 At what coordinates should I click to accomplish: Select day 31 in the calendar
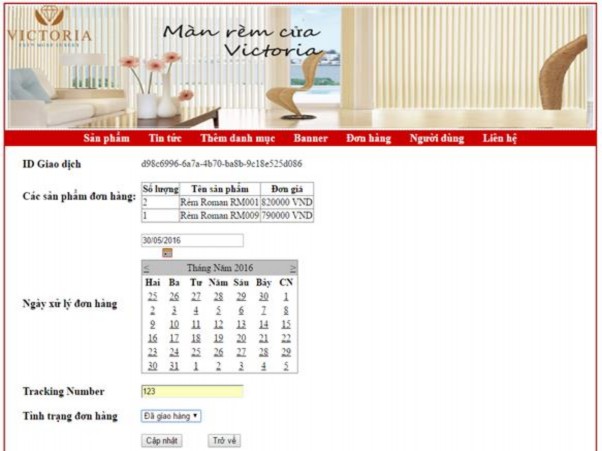pos(174,366)
